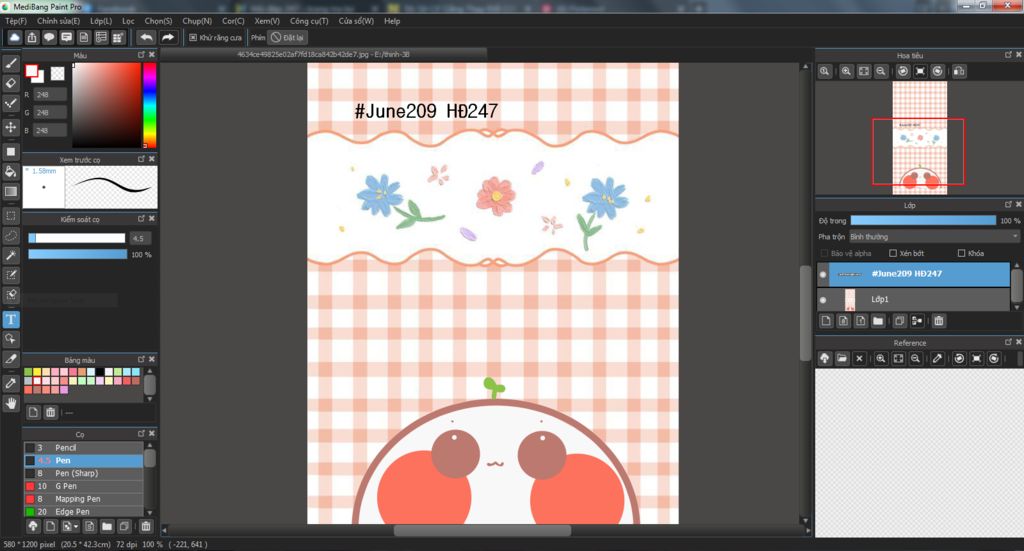Screen dimensions: 1024x551
Task: Select the Eyedropper tool above the Hand tool
Action: coord(10,383)
